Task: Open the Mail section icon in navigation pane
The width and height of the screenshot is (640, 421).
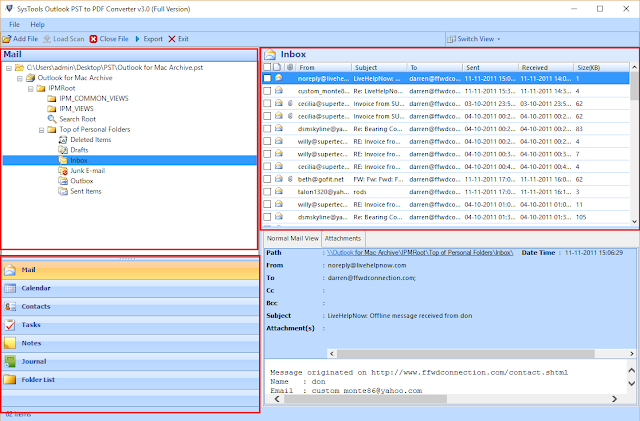Action: pos(10,270)
